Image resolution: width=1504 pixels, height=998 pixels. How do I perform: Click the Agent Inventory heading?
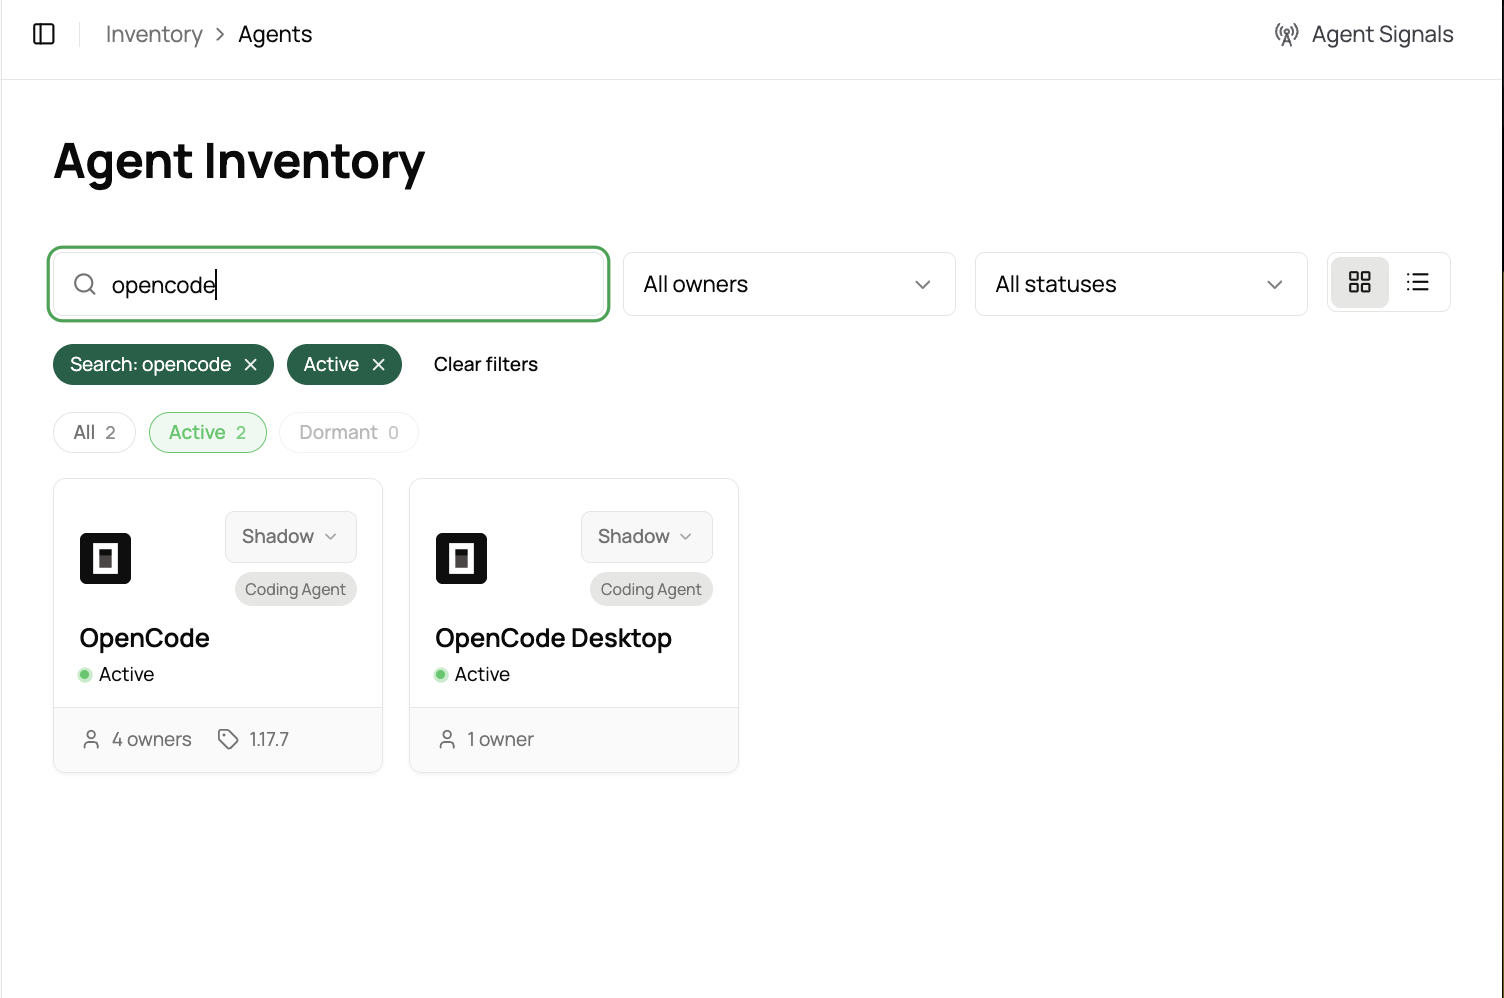tap(240, 162)
